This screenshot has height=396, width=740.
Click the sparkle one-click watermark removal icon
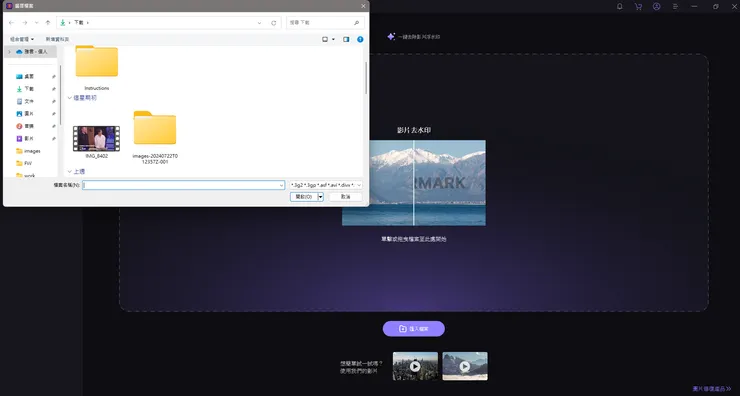(391, 36)
